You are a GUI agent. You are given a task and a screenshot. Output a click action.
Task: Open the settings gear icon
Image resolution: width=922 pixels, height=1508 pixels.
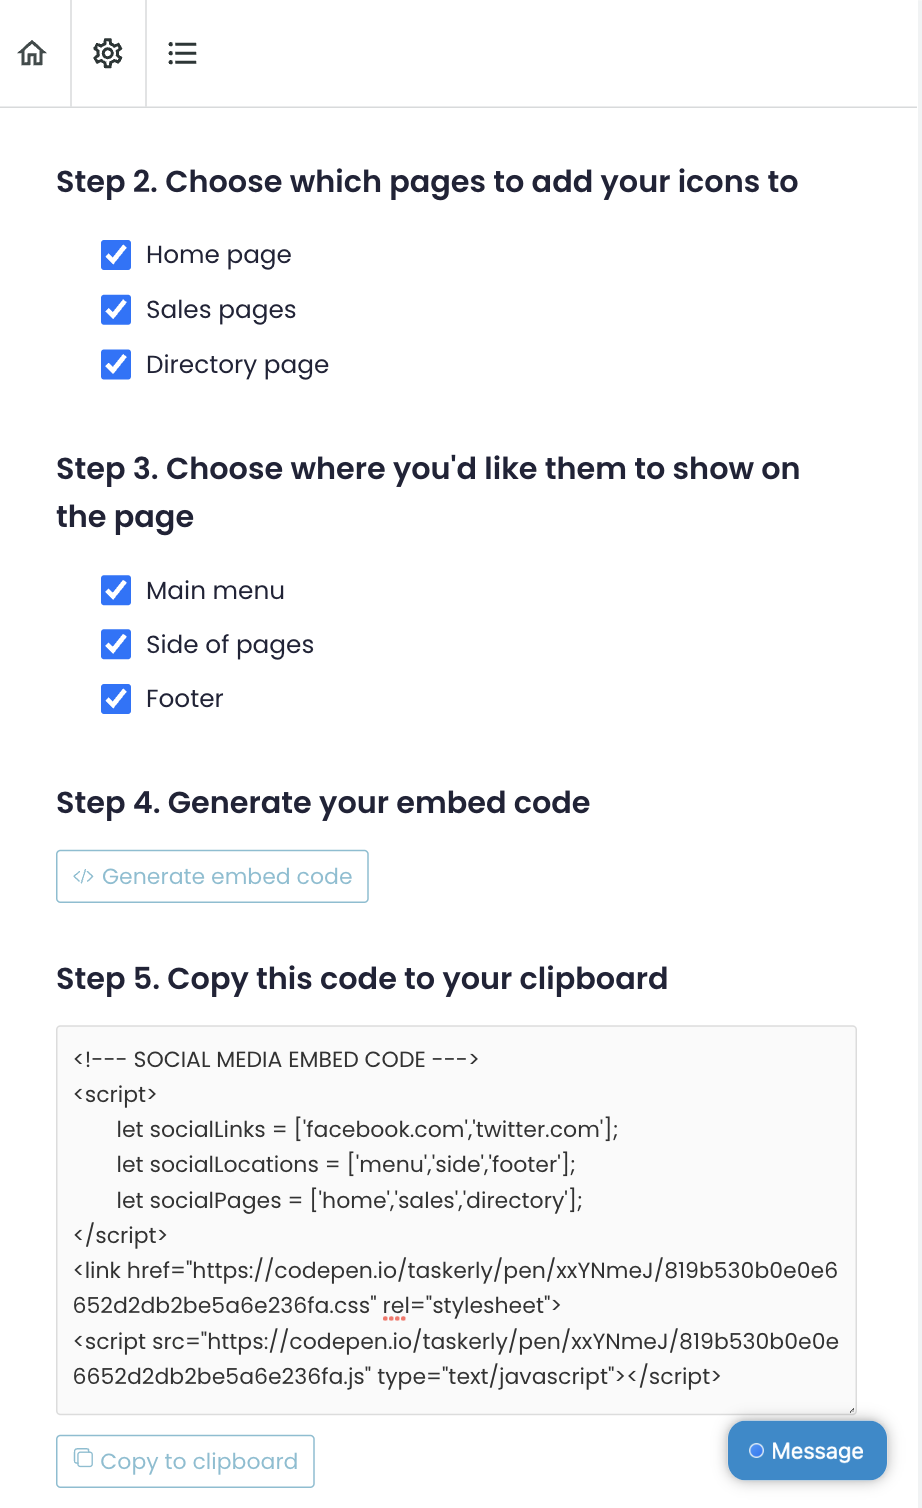click(108, 53)
